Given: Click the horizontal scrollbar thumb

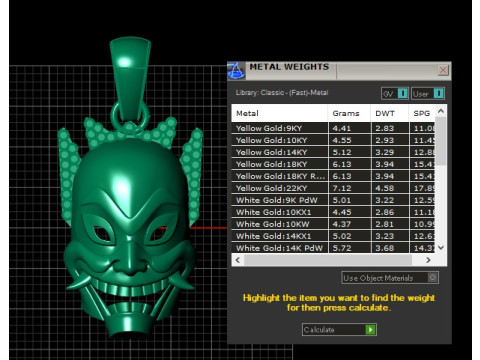Looking at the screenshot, I should pyautogui.click(x=328, y=260).
